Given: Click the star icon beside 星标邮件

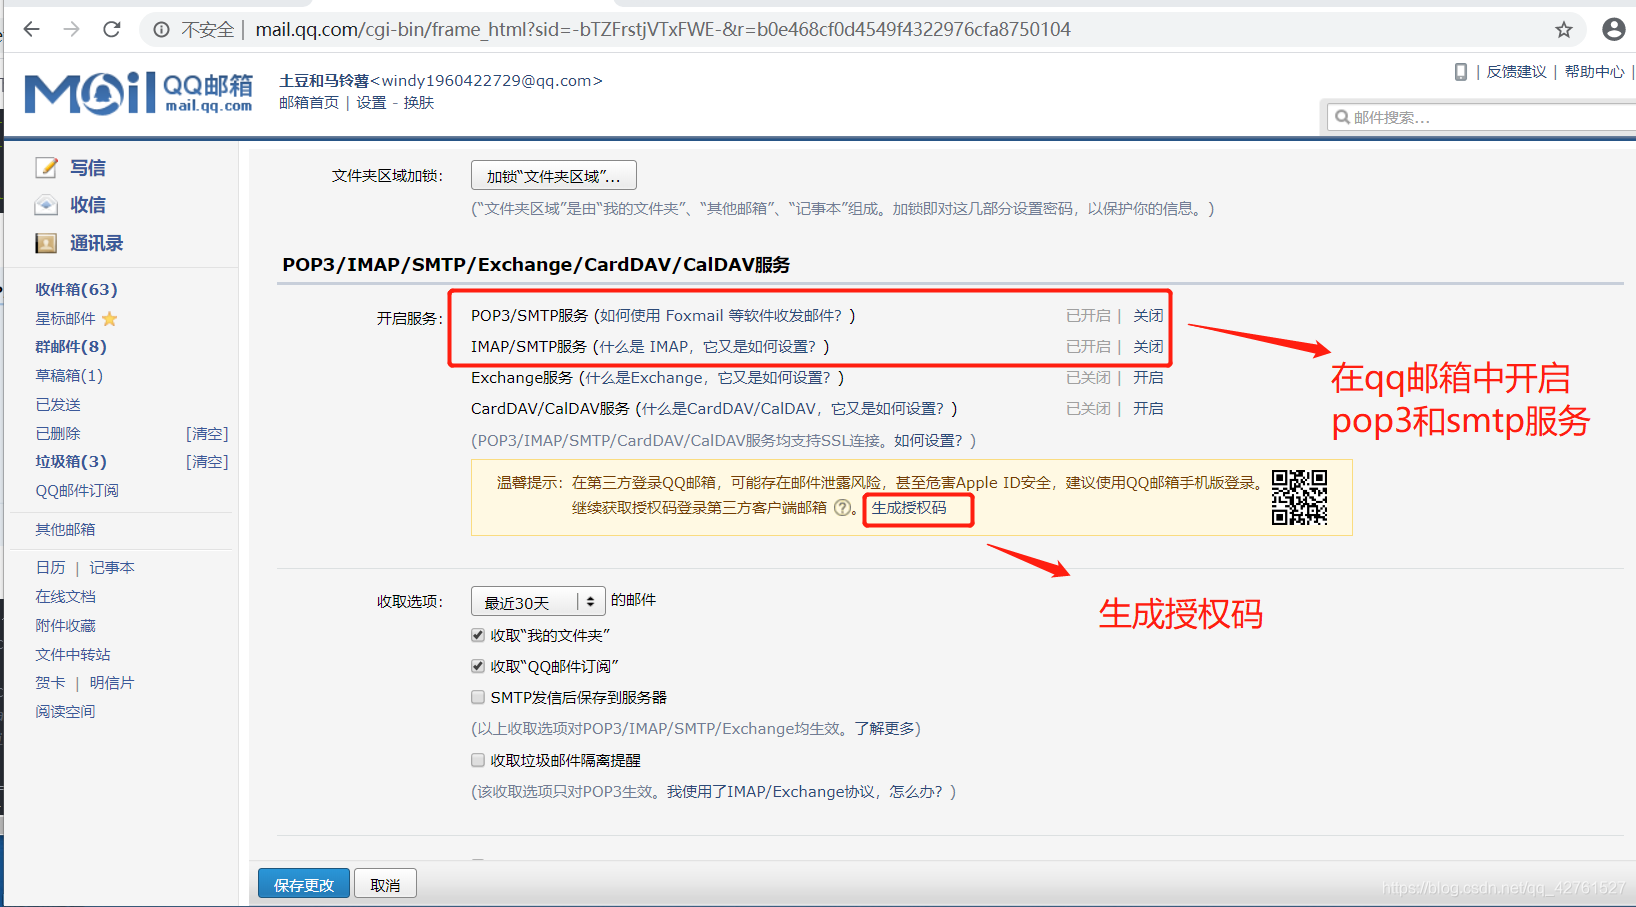Looking at the screenshot, I should (x=110, y=319).
